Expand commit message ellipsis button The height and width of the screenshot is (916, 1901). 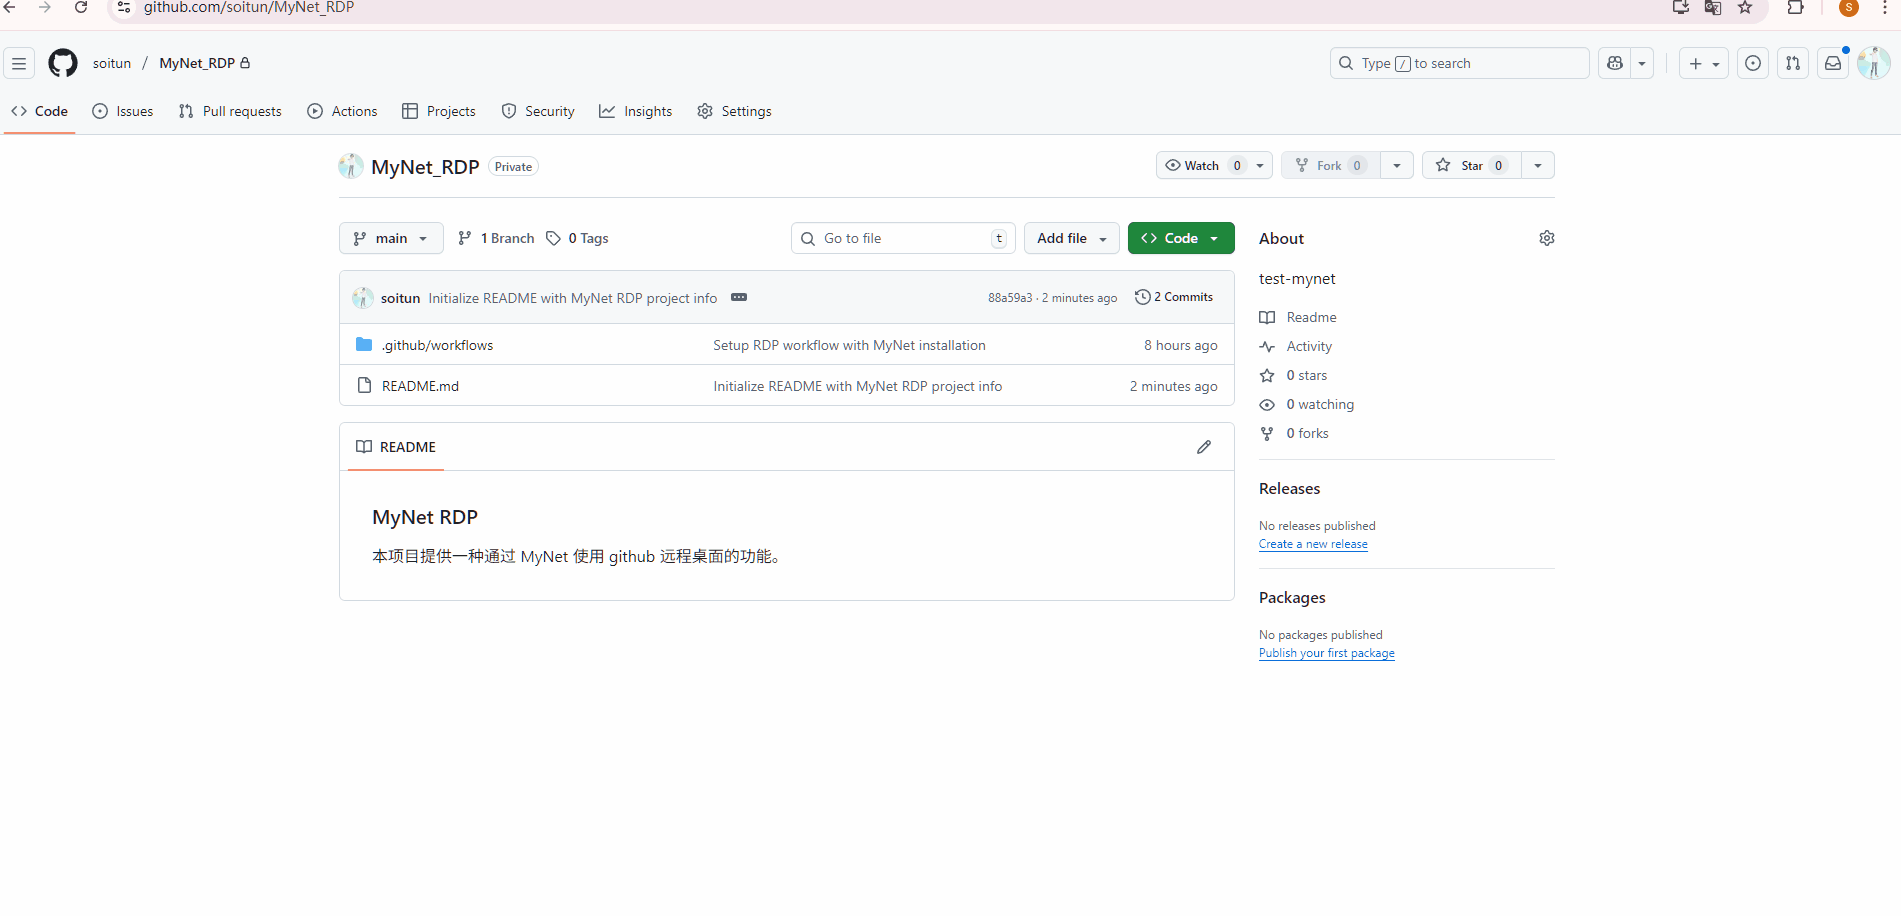(739, 298)
